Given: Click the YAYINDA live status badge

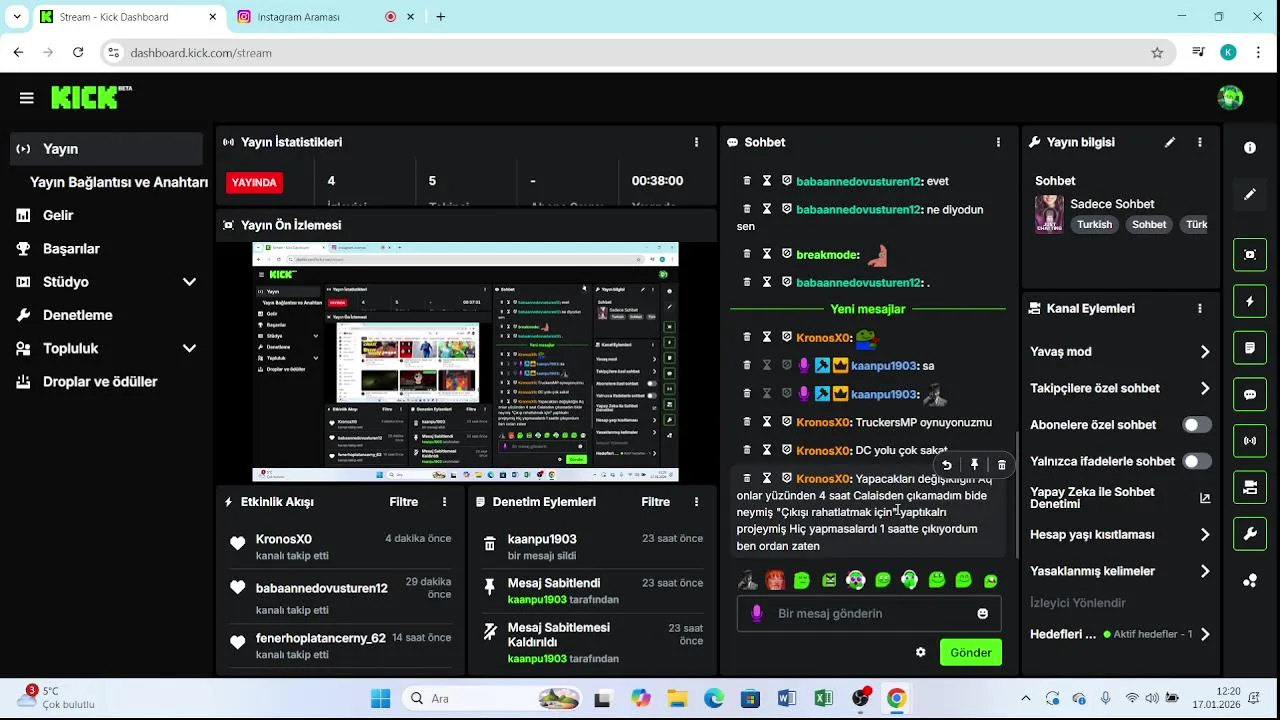Looking at the screenshot, I should pos(254,183).
